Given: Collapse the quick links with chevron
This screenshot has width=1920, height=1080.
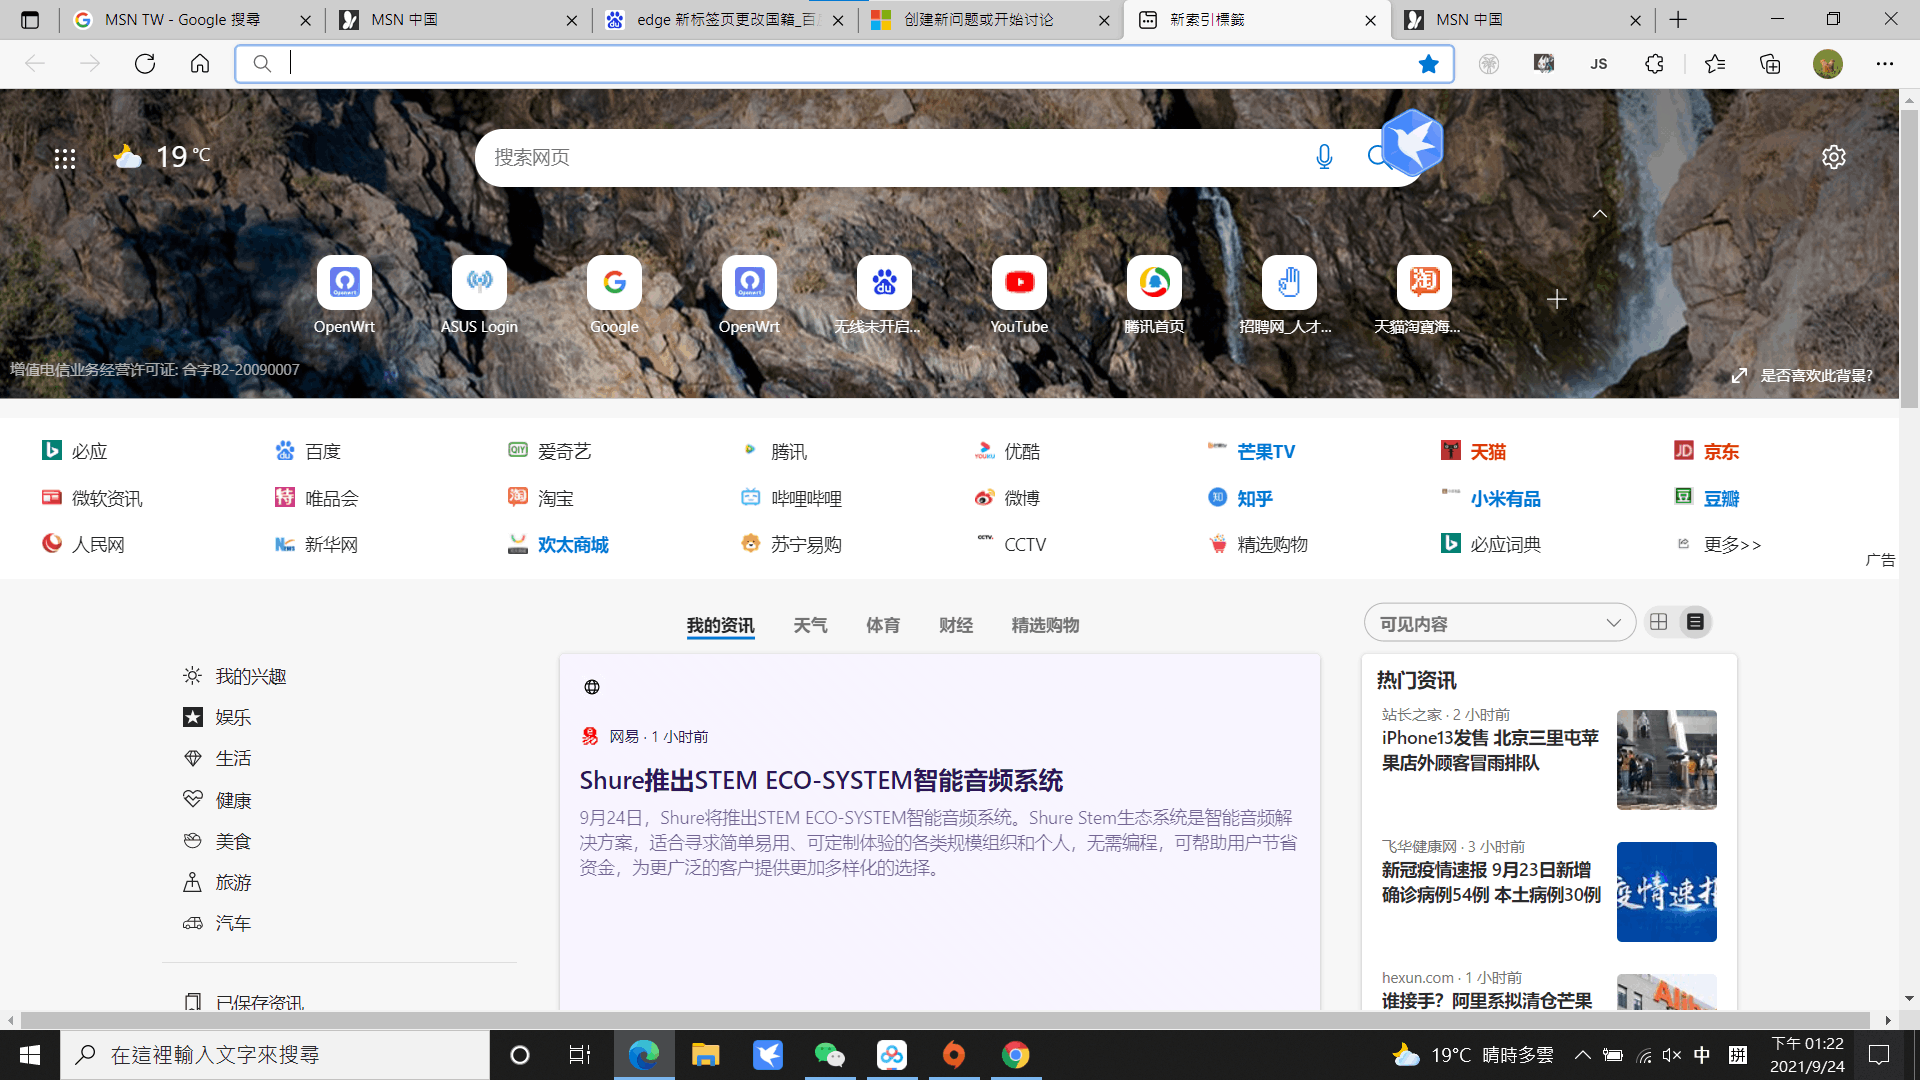Looking at the screenshot, I should pyautogui.click(x=1600, y=214).
